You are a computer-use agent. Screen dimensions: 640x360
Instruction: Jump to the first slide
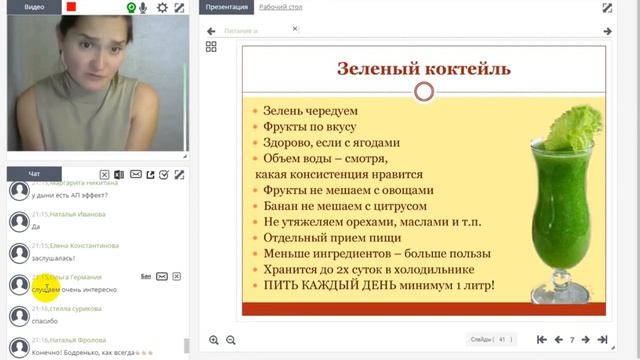click(x=542, y=340)
